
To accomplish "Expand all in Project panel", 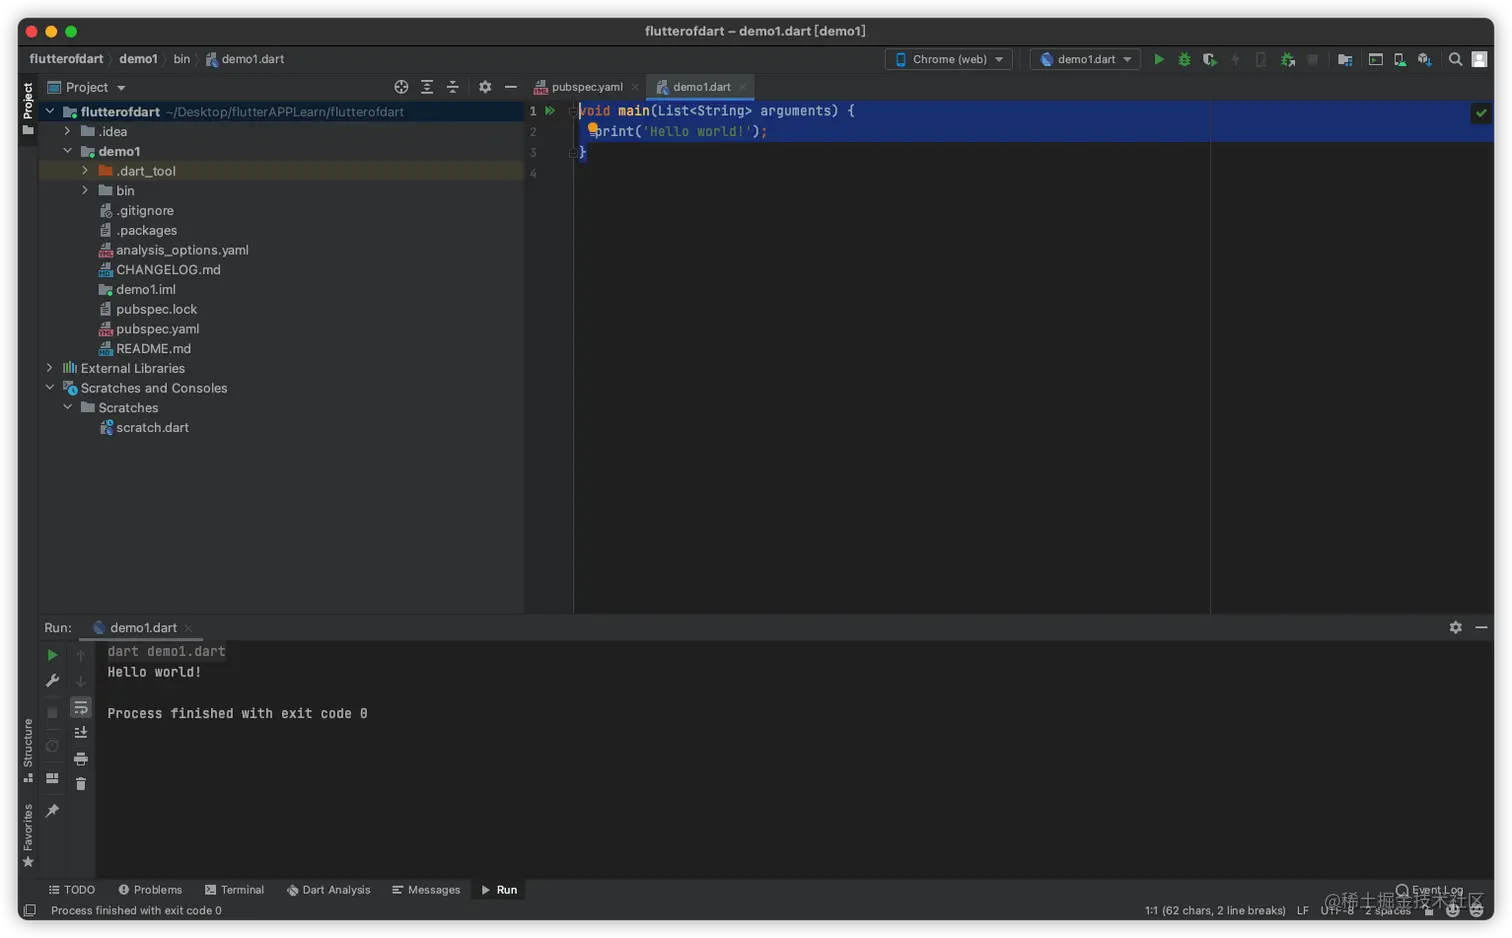I will click(427, 87).
